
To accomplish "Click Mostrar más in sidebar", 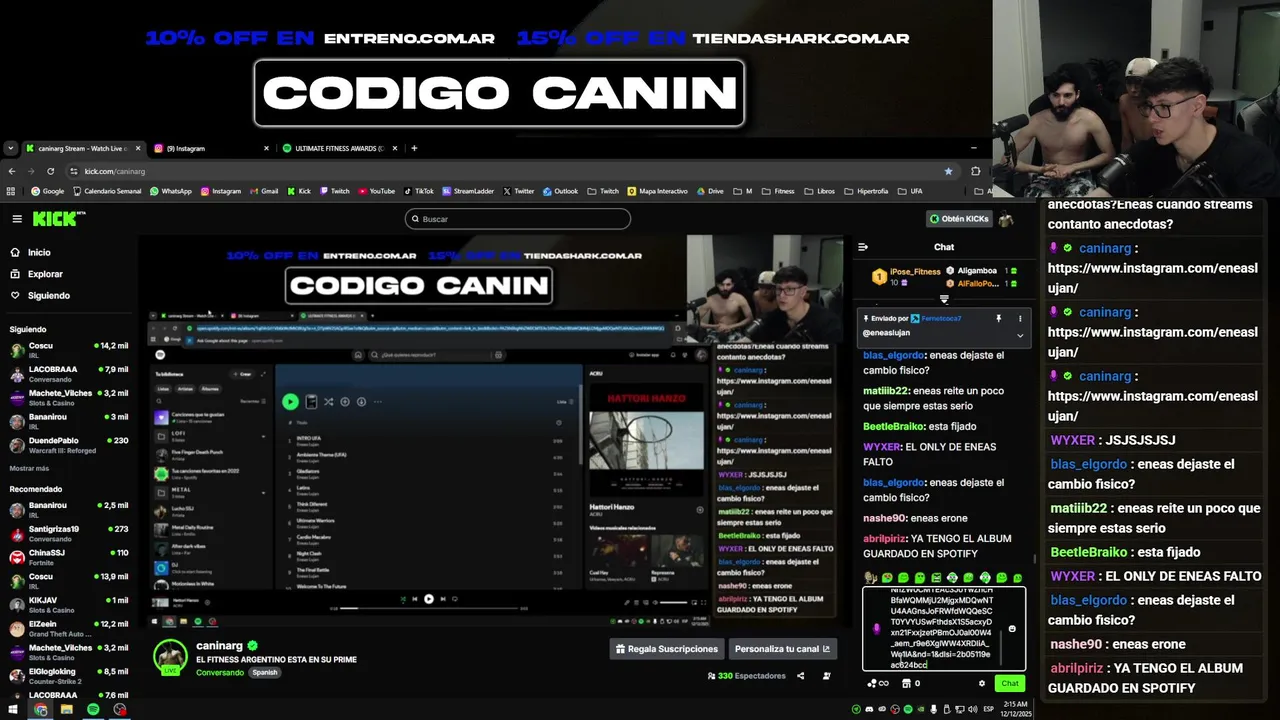I will click(x=29, y=468).
